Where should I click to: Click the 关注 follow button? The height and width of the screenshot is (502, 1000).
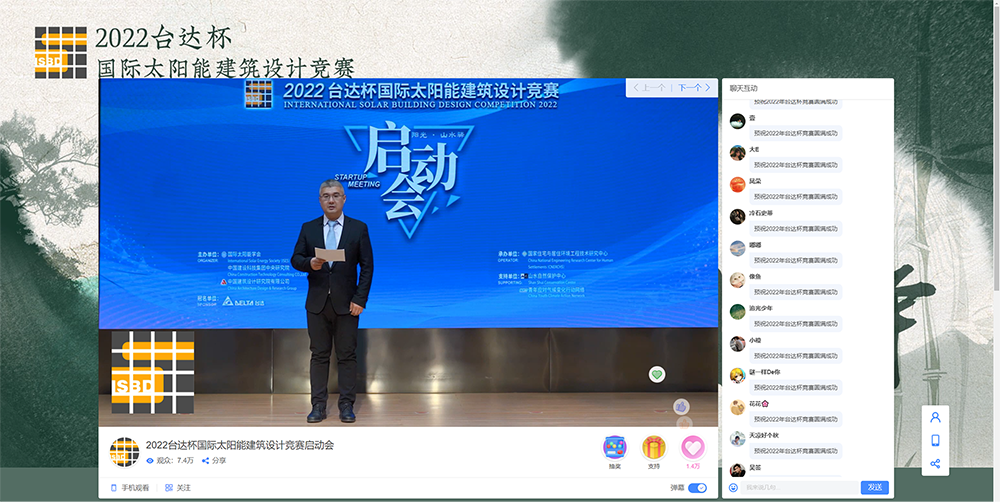pyautogui.click(x=178, y=488)
